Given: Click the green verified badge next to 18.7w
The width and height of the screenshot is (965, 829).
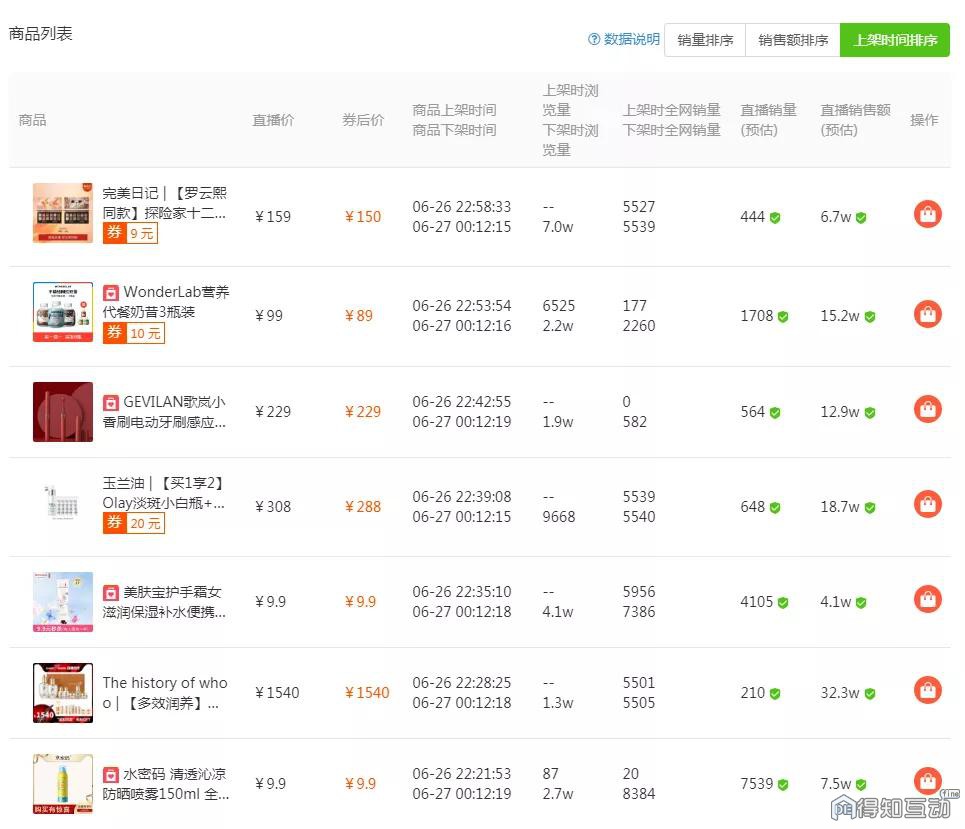Looking at the screenshot, I should coord(870,508).
